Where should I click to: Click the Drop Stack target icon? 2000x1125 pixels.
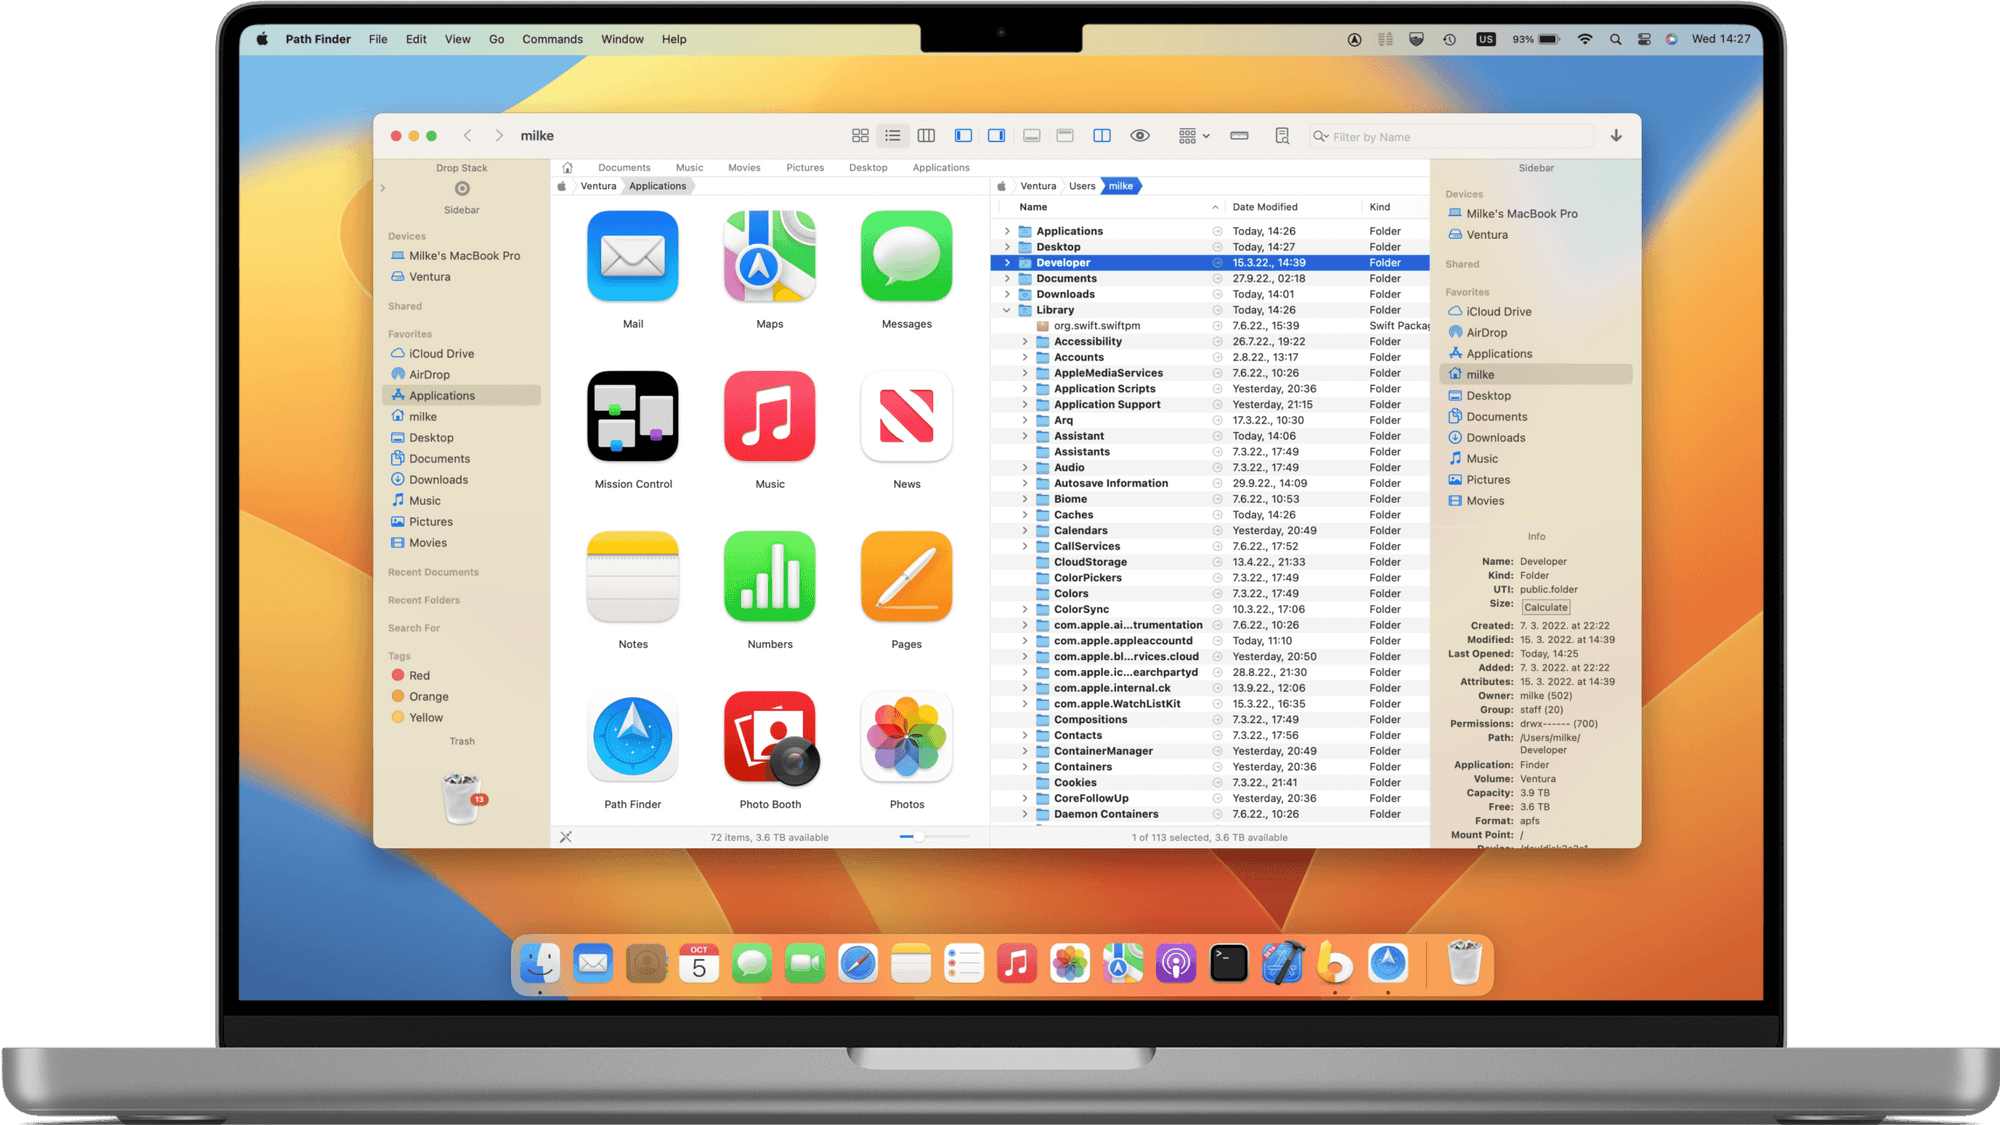(461, 189)
